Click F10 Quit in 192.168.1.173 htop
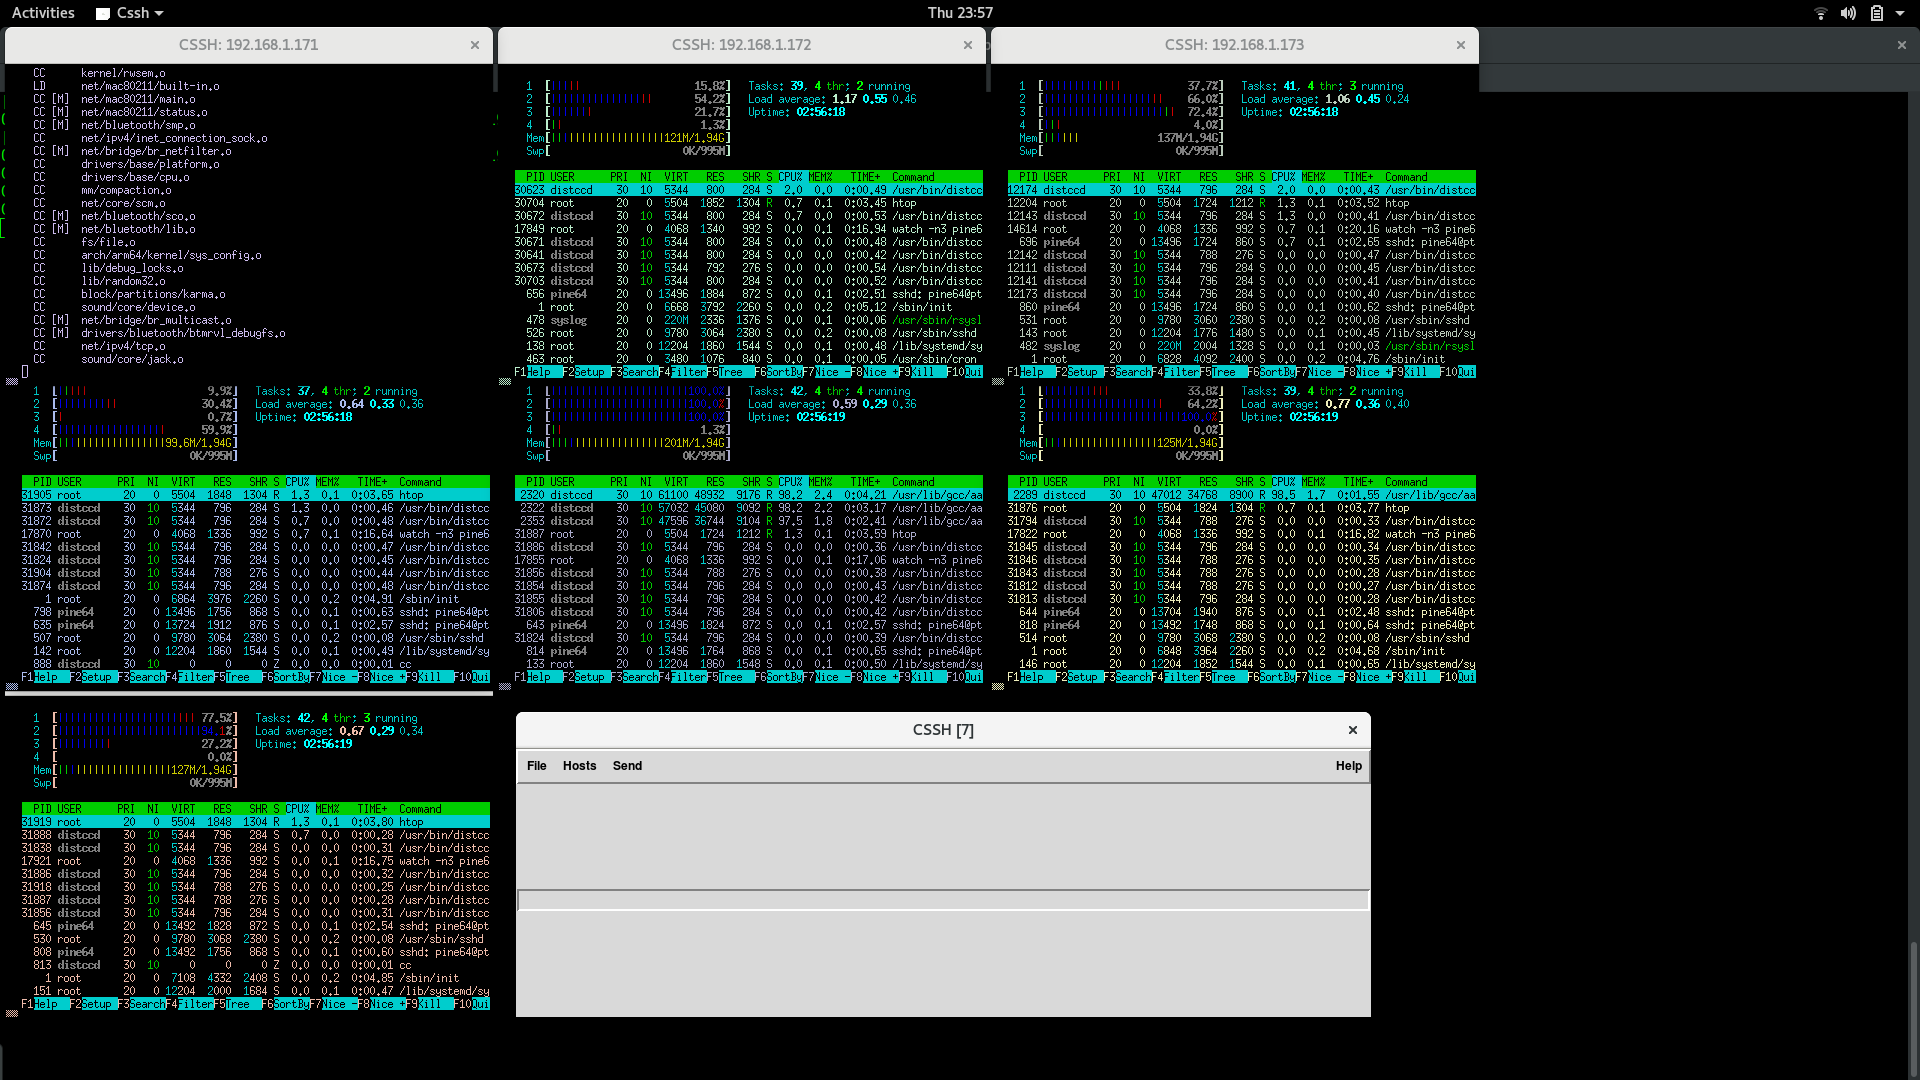This screenshot has height=1080, width=1920. pos(1466,372)
